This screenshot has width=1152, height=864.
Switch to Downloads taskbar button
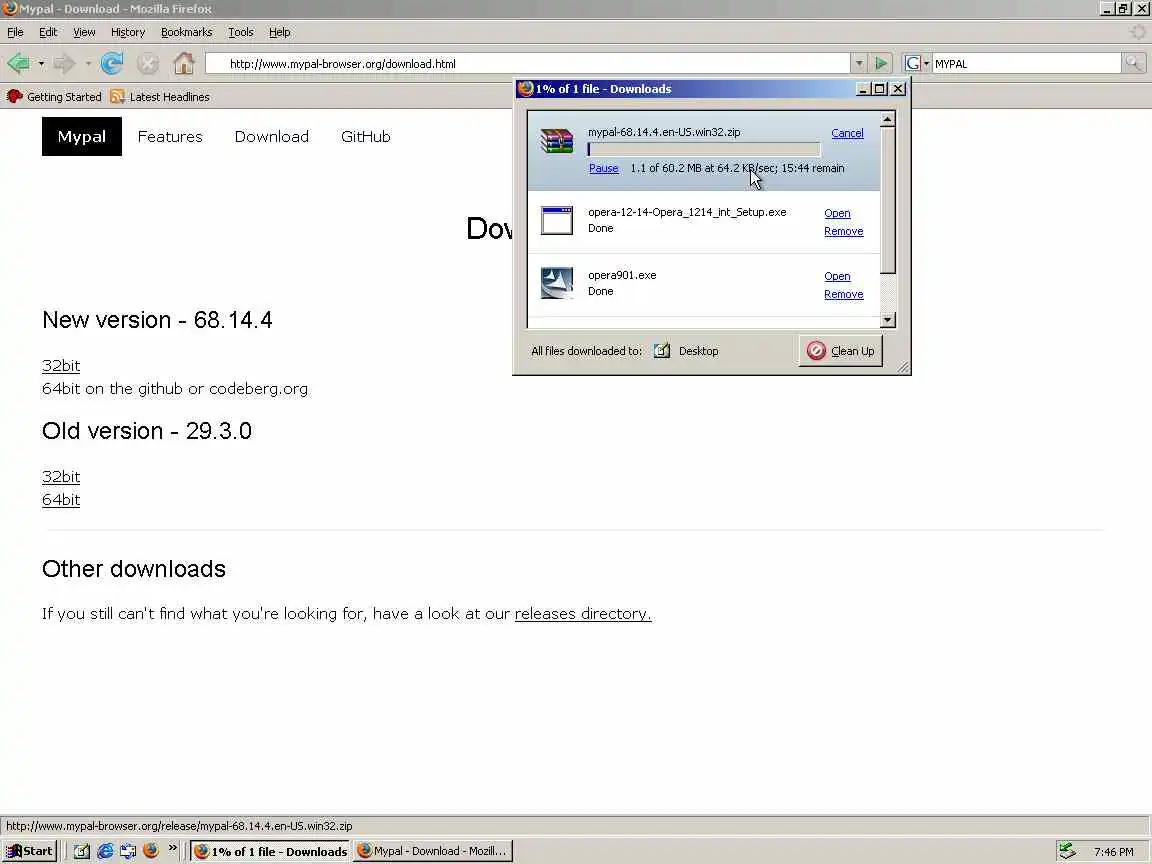tap(270, 851)
